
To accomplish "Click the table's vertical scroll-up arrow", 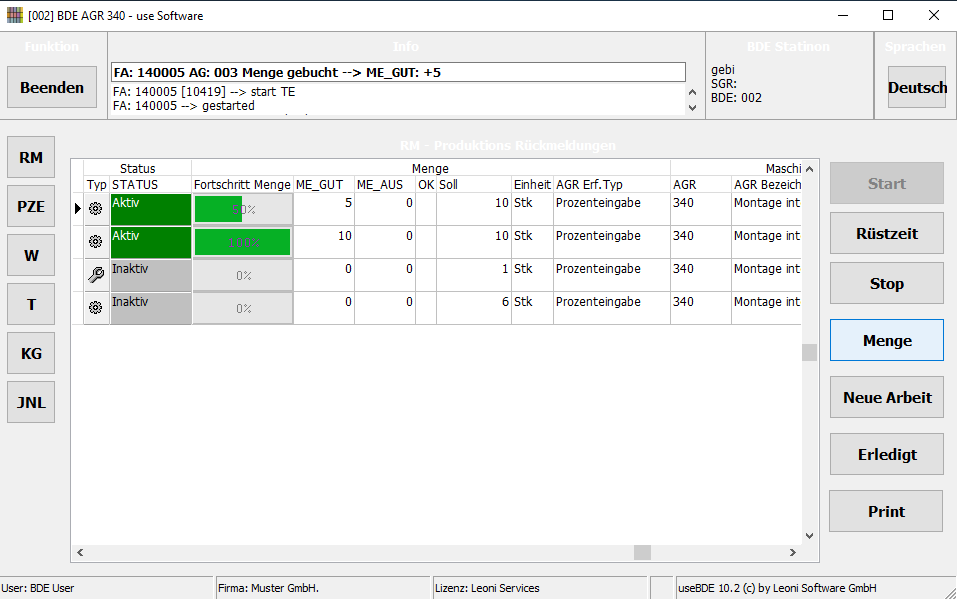I will pos(809,169).
